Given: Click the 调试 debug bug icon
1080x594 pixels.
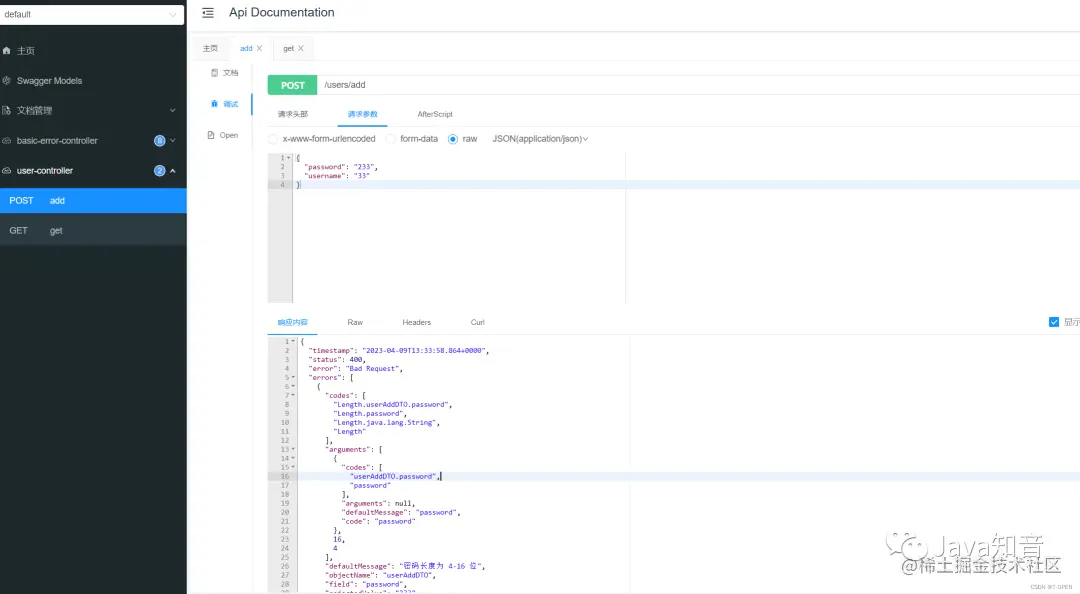Looking at the screenshot, I should click(x=214, y=104).
